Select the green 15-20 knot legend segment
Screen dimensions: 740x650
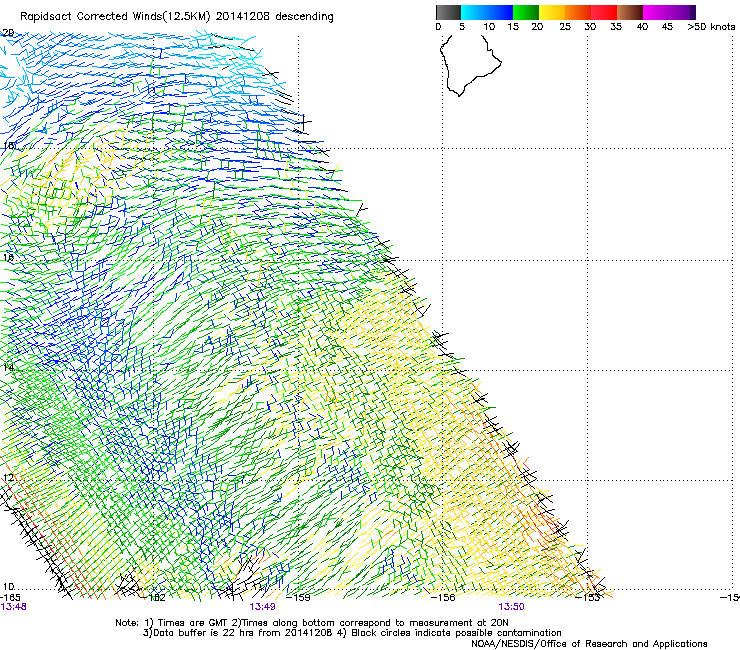[526, 12]
